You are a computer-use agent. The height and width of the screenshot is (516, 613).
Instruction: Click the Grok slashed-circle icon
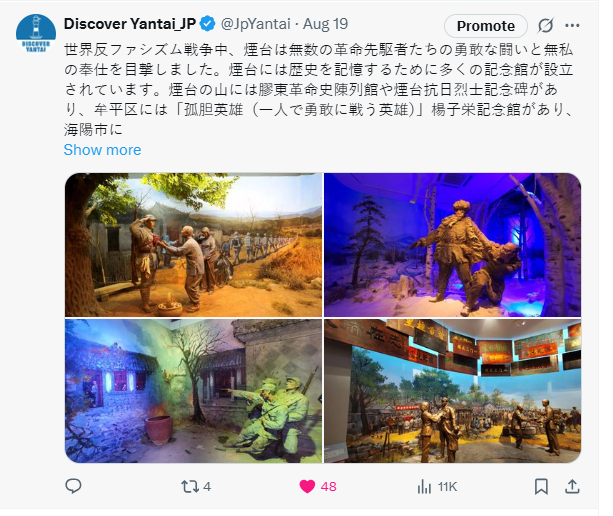point(545,26)
